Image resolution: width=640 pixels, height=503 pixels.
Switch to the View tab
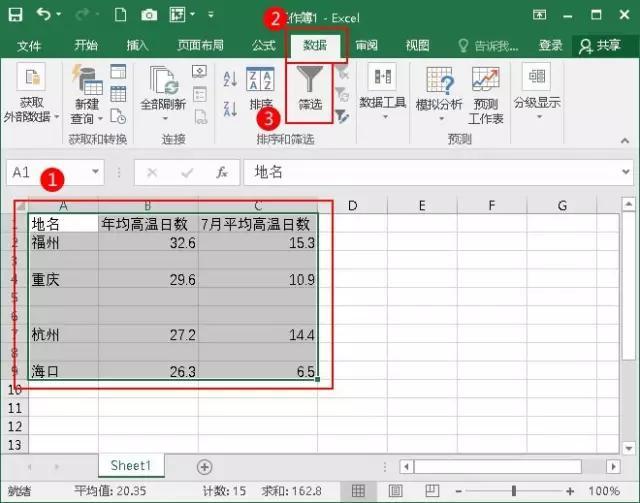418,45
